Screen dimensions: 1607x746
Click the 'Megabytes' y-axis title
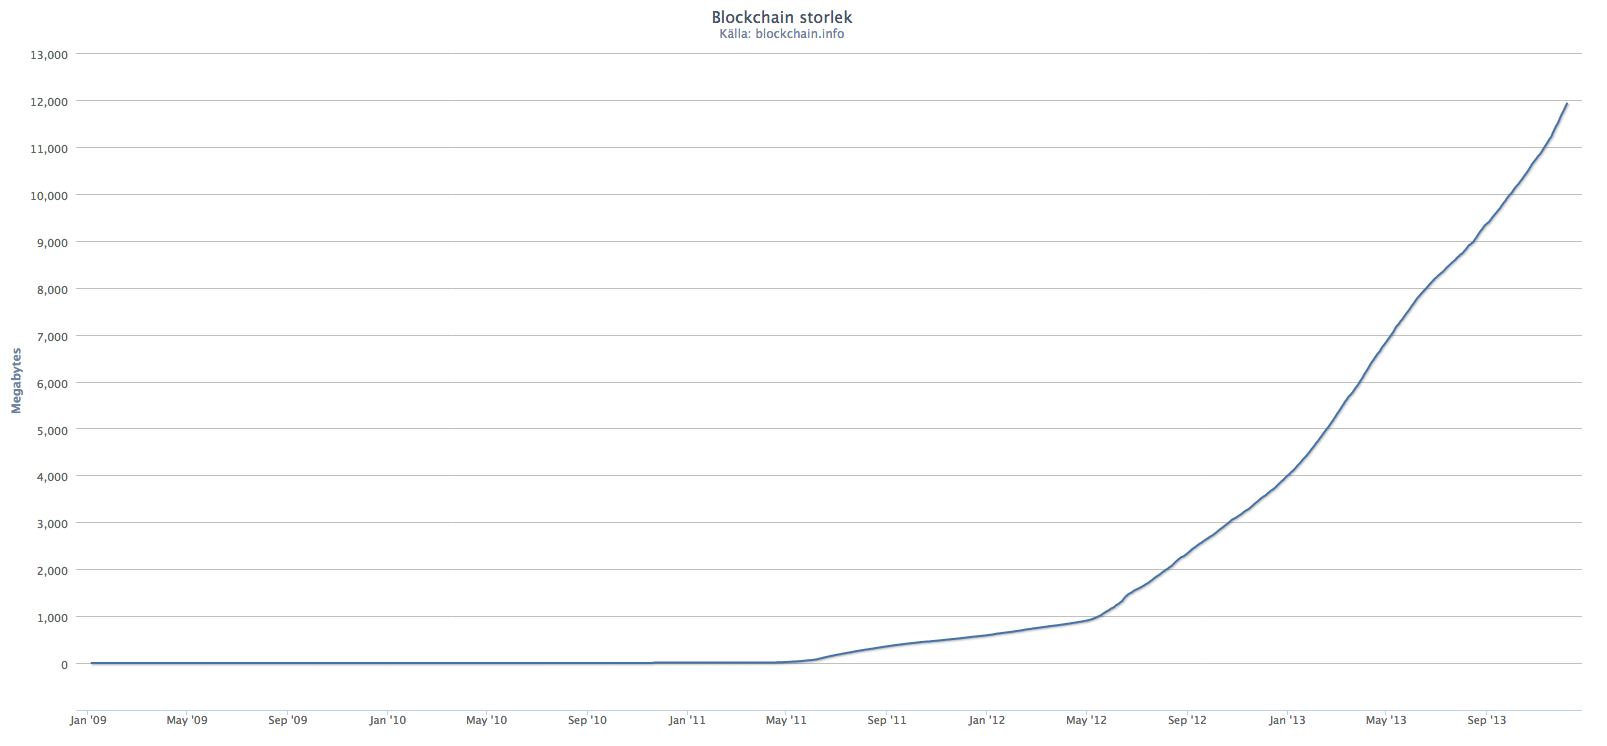coord(16,381)
